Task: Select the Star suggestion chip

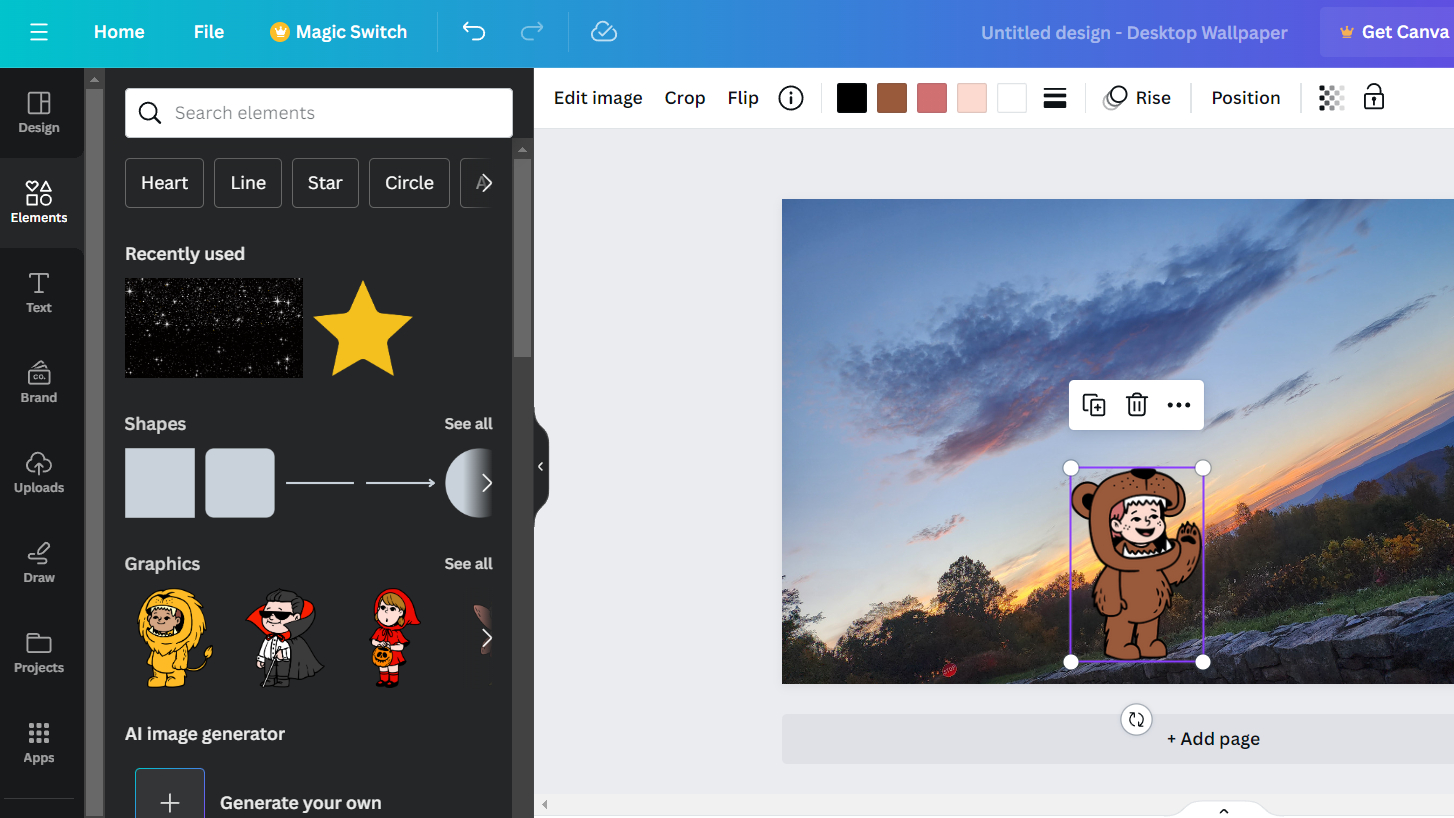Action: coord(325,183)
